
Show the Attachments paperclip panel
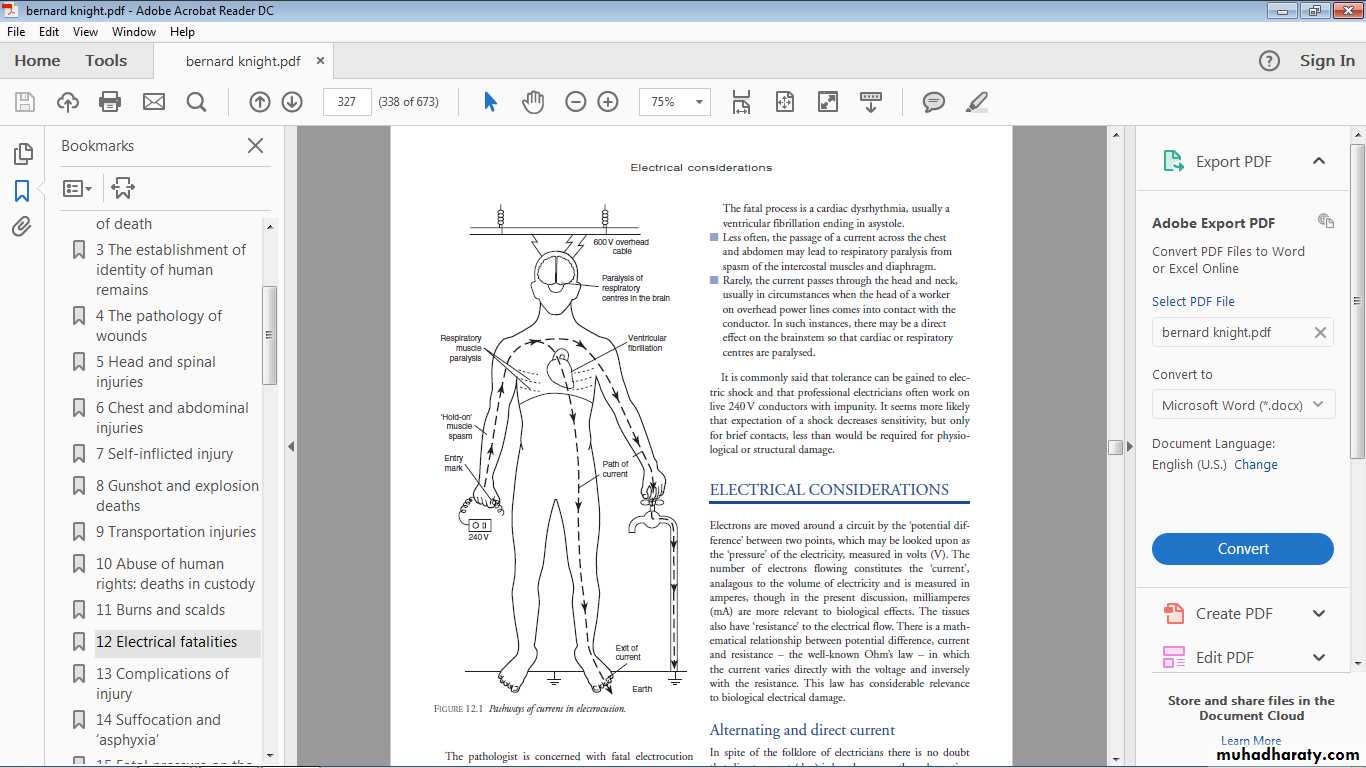[22, 227]
